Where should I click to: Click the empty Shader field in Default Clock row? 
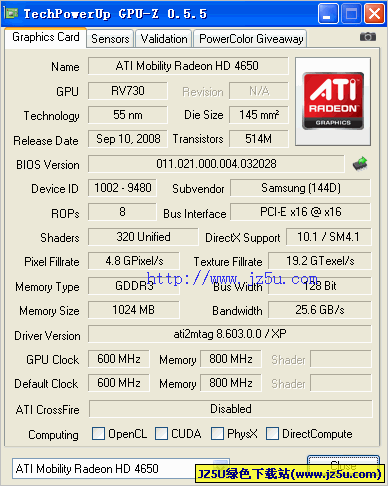341,383
